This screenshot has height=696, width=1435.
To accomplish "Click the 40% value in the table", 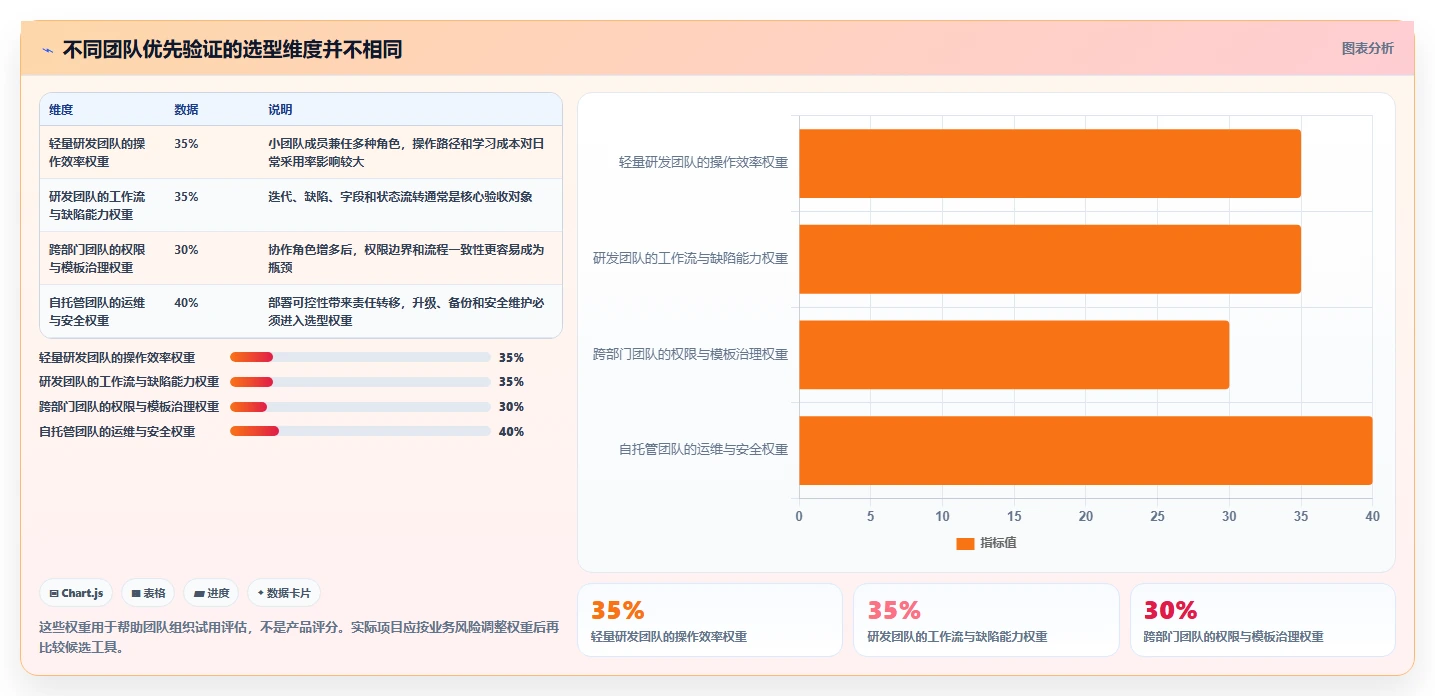I will (x=186, y=302).
